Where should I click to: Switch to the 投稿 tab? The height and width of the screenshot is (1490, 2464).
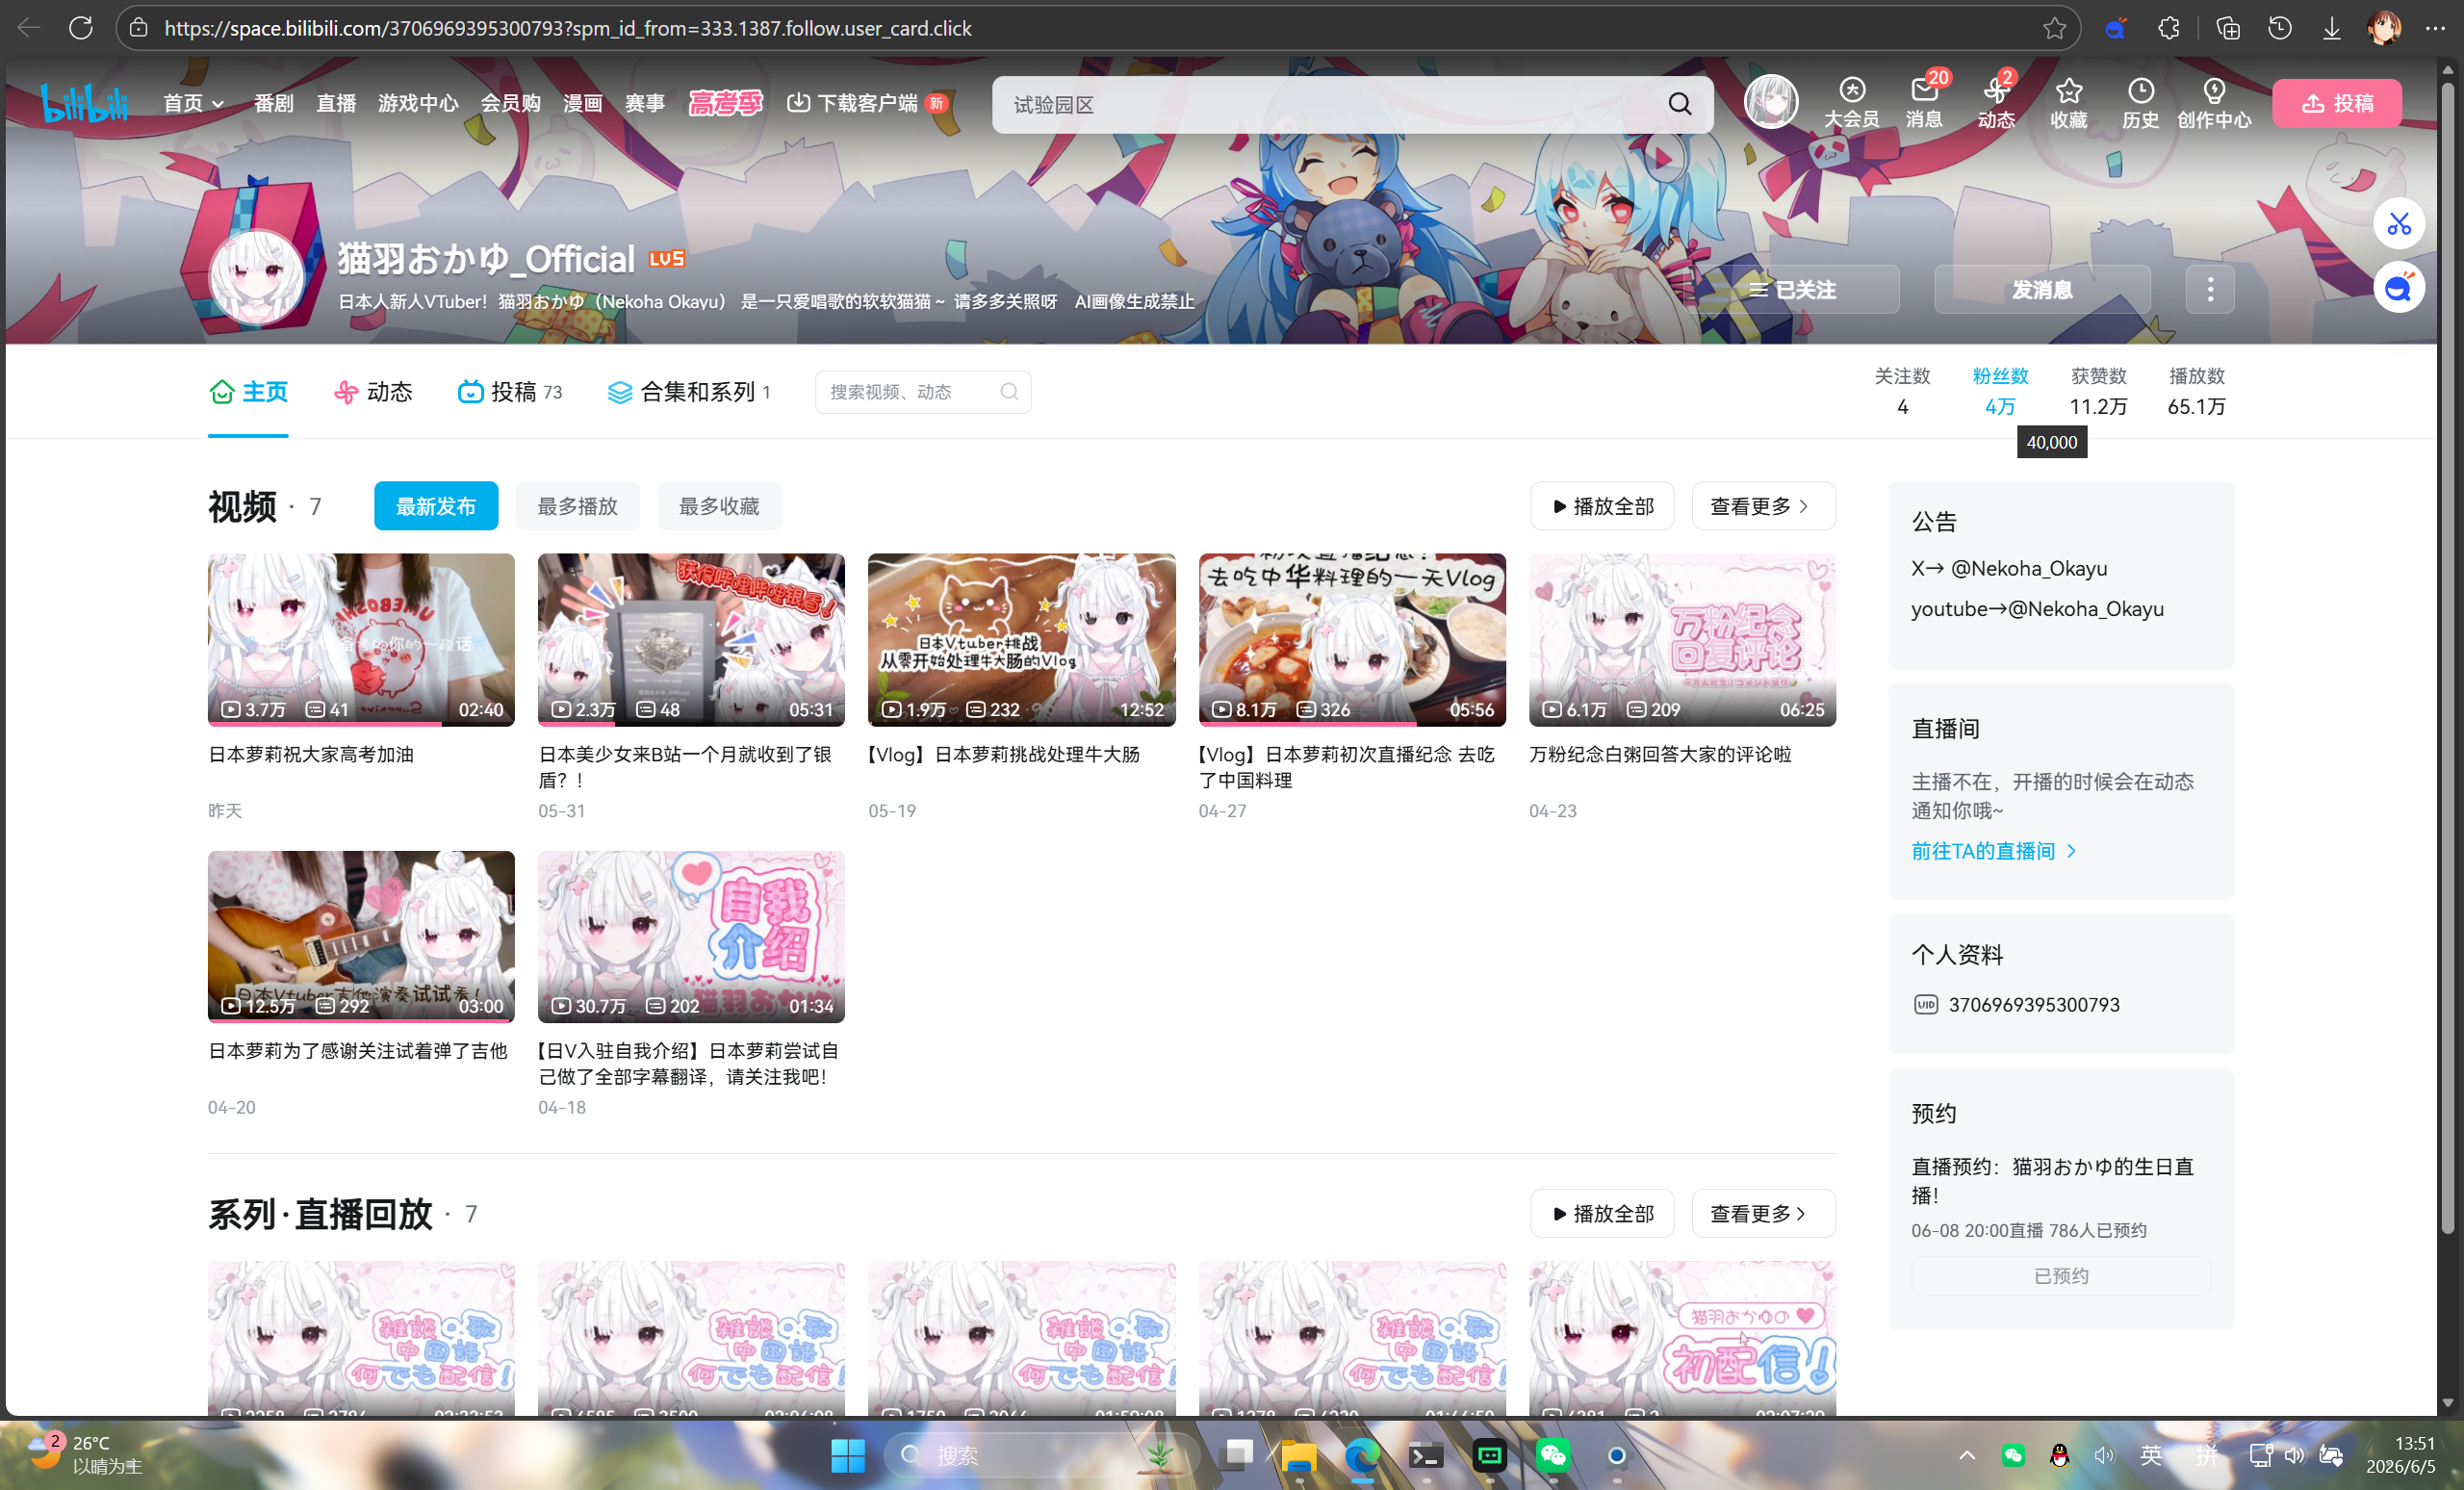pos(510,392)
